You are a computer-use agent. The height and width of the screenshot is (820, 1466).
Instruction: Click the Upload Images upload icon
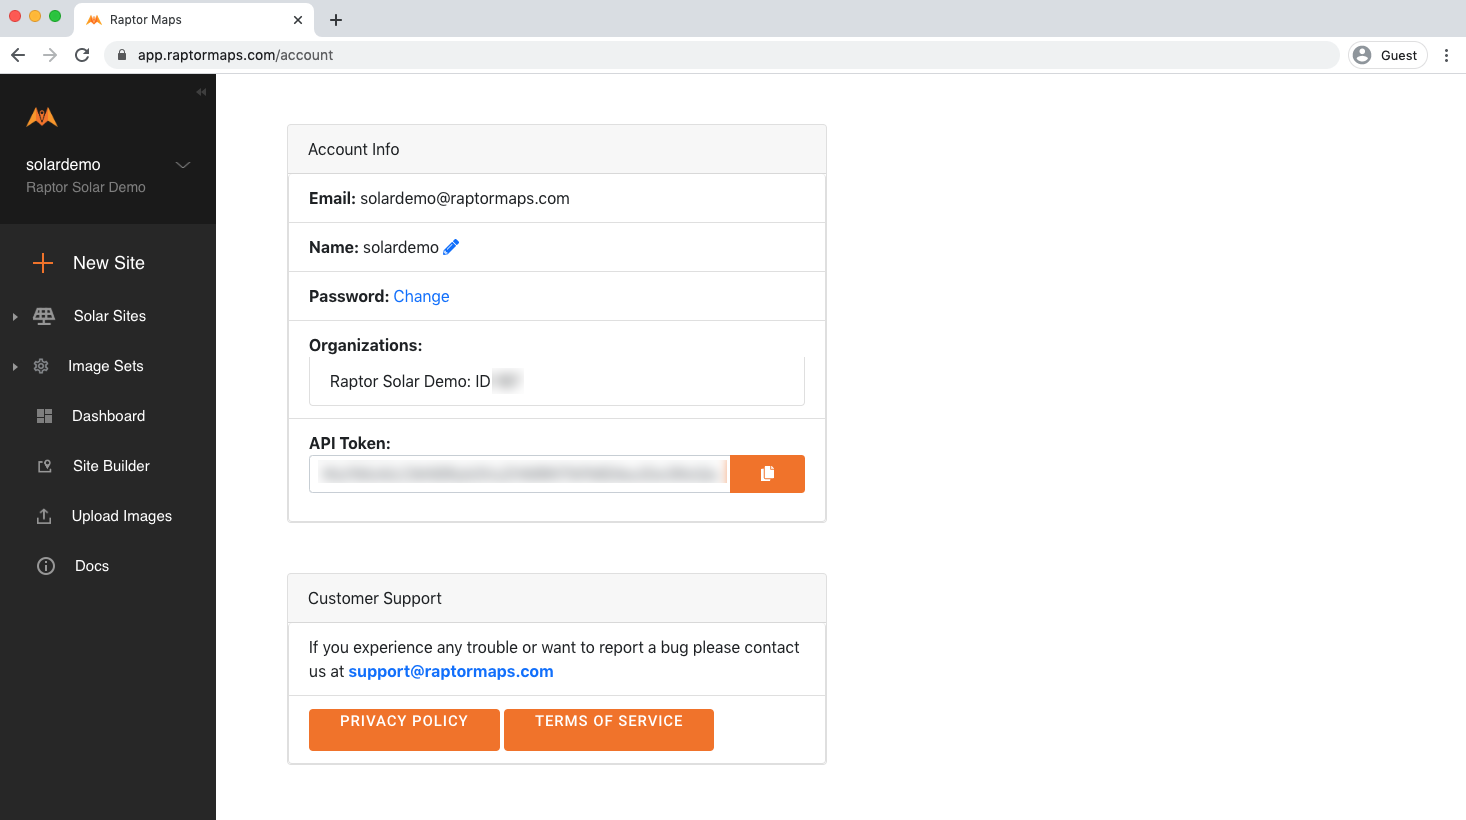44,516
